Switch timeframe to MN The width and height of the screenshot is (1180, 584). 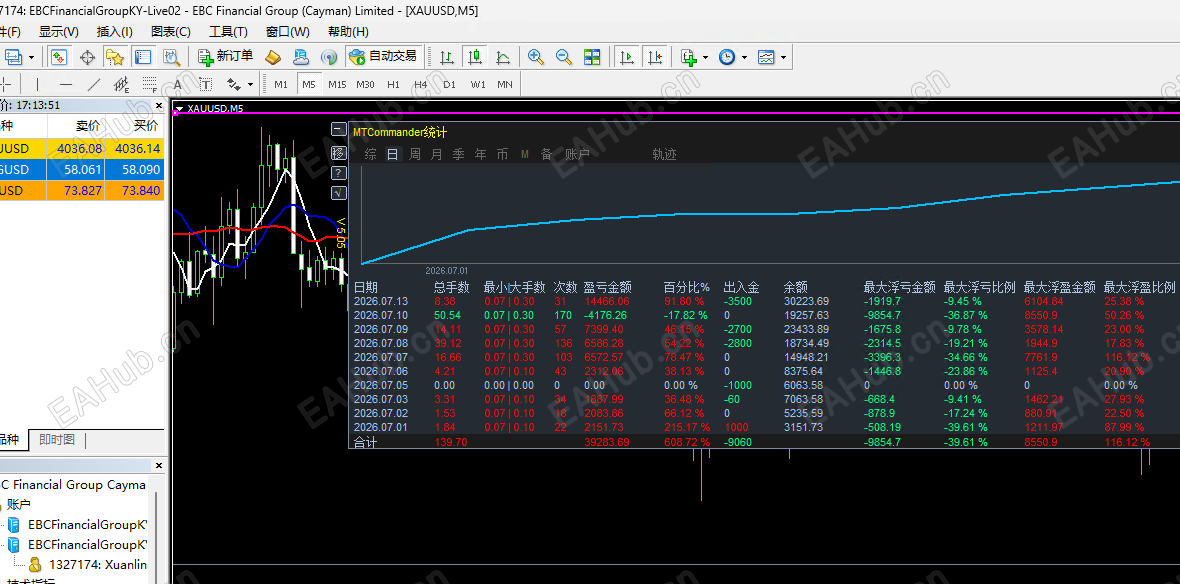pos(505,84)
